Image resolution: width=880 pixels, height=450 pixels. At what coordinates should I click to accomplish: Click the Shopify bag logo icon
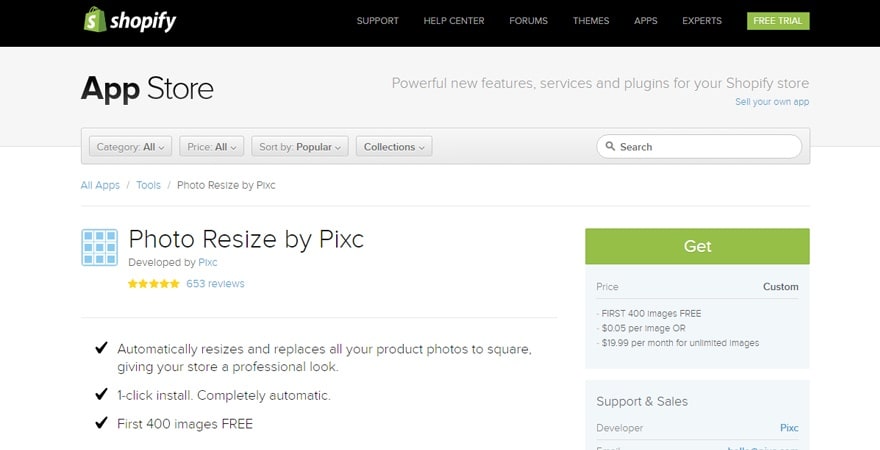[94, 20]
